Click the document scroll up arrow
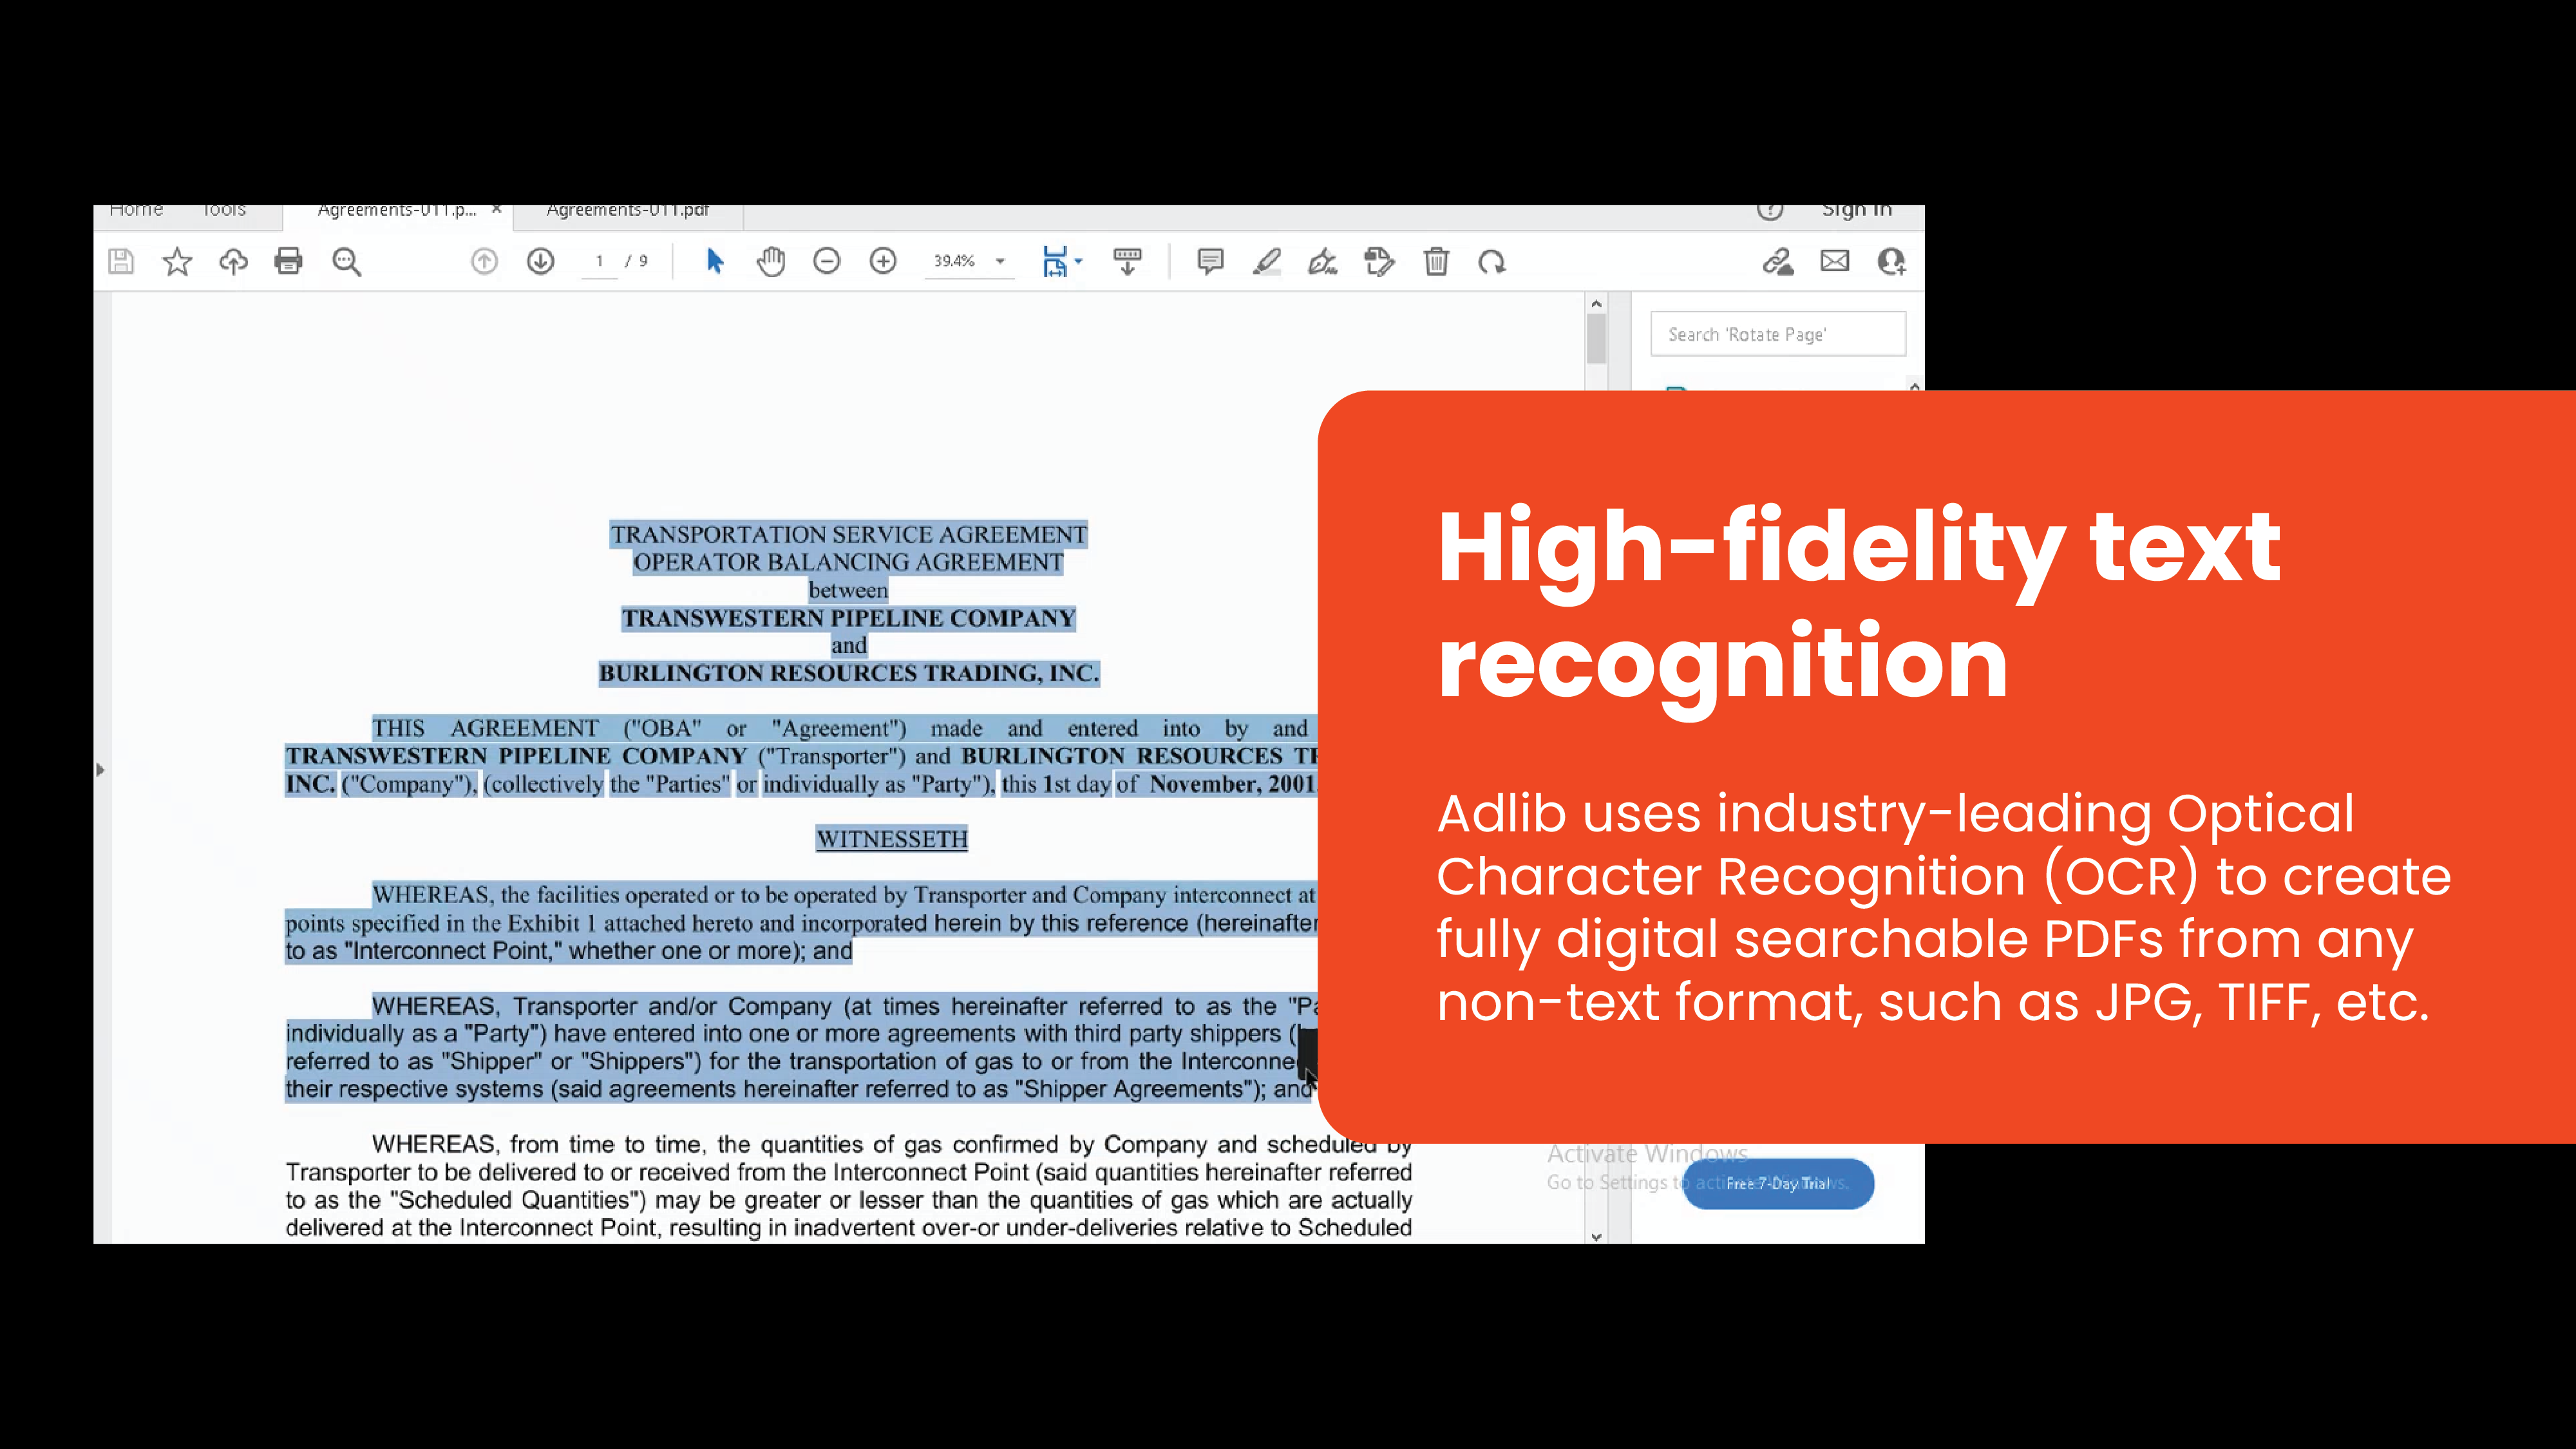Image resolution: width=2576 pixels, height=1449 pixels. (x=1596, y=303)
